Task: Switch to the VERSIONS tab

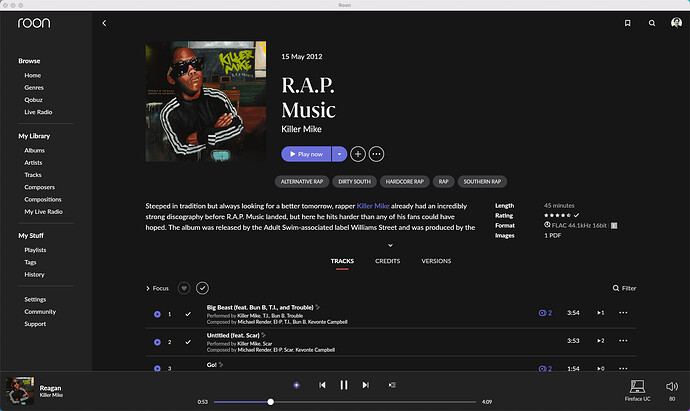Action: tap(436, 261)
